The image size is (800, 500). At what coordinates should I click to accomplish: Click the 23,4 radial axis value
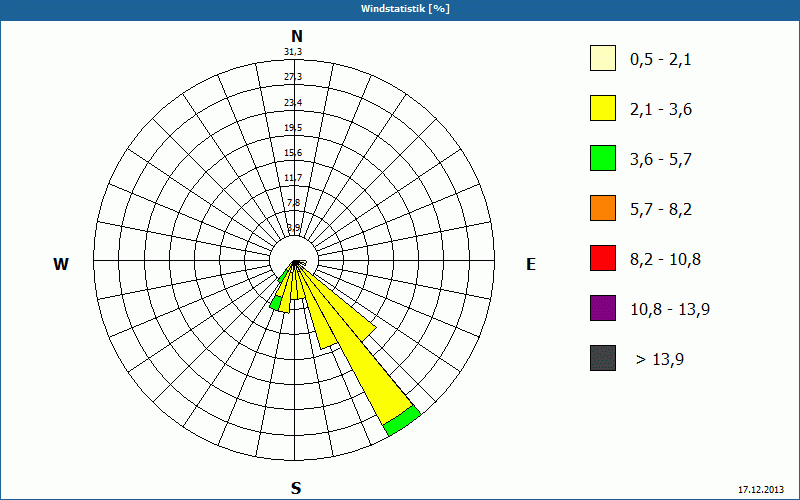[x=293, y=103]
